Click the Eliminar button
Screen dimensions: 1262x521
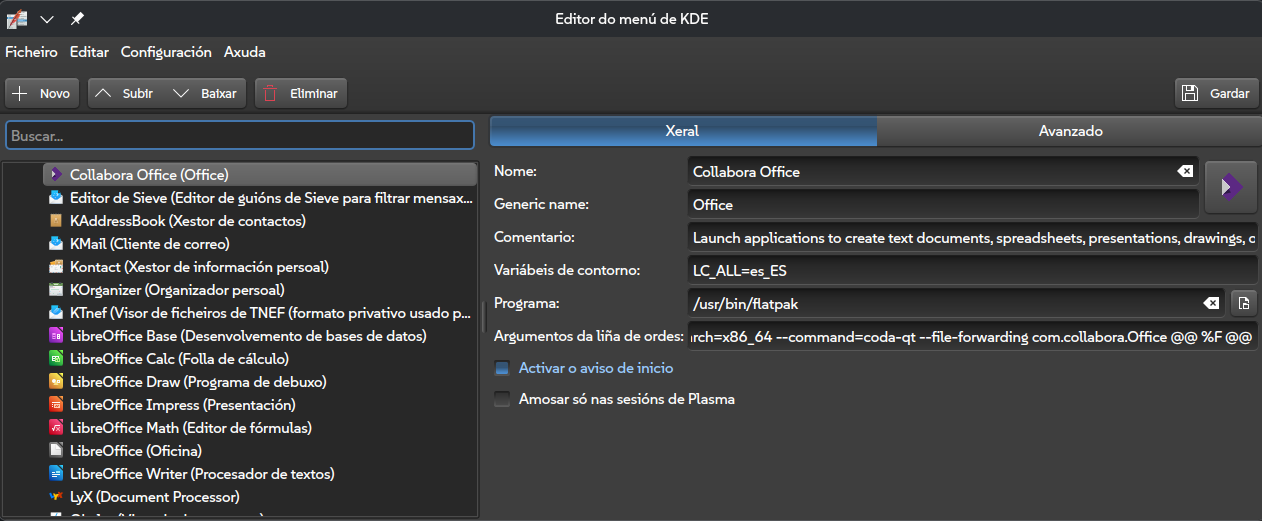point(301,93)
